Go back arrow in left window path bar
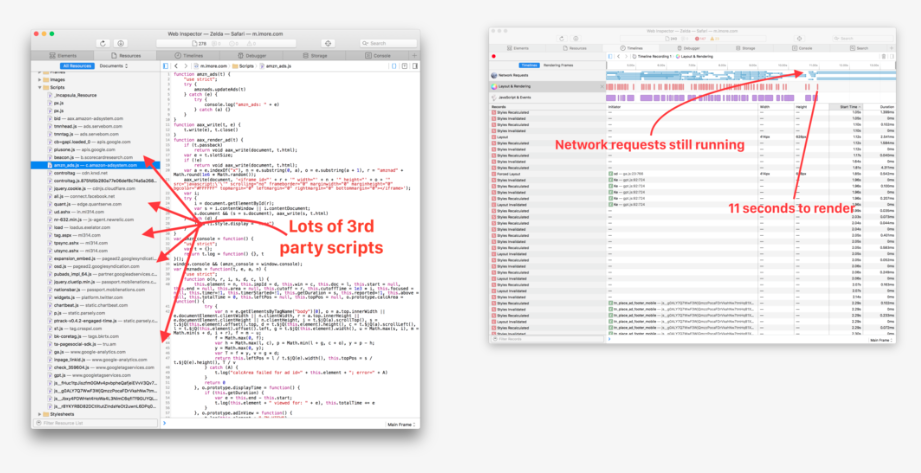The width and height of the screenshot is (921, 473). pyautogui.click(x=176, y=66)
